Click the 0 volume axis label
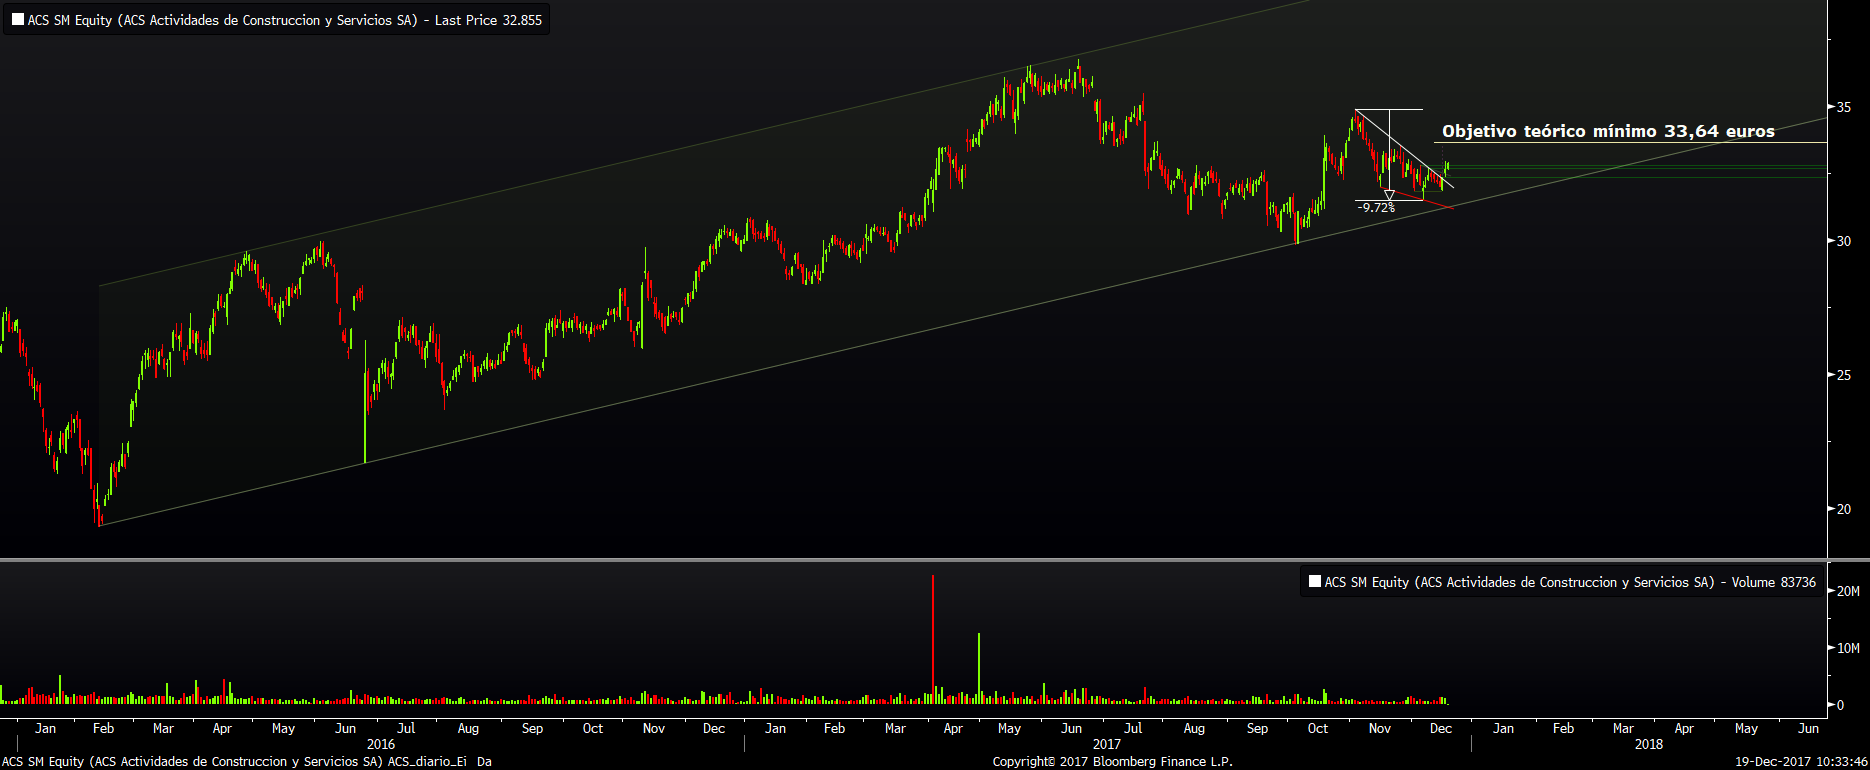Image resolution: width=1870 pixels, height=770 pixels. [1840, 705]
